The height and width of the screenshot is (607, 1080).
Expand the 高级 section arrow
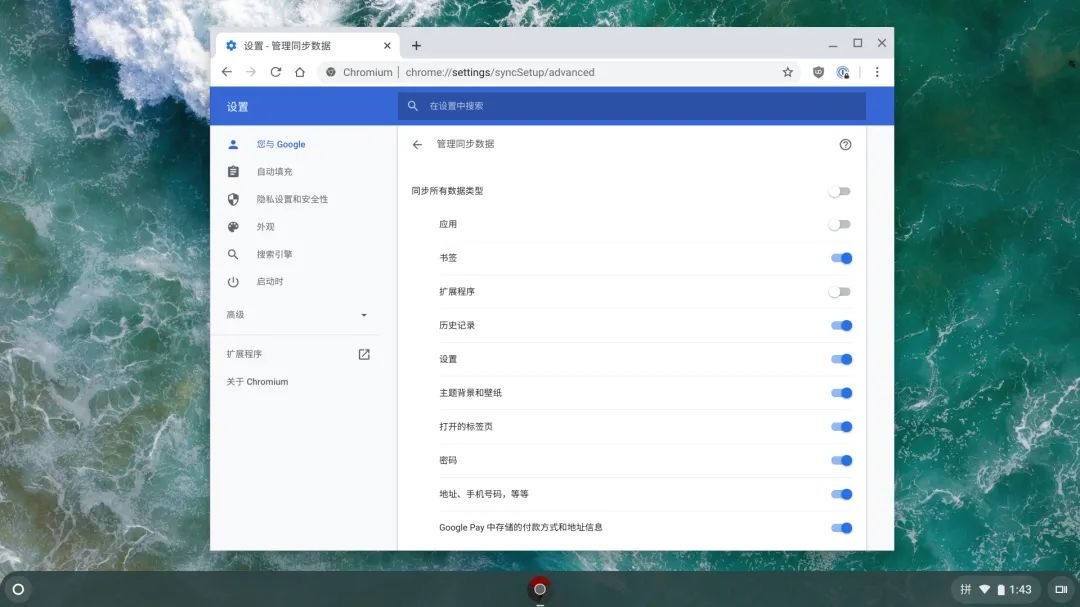[364, 315]
